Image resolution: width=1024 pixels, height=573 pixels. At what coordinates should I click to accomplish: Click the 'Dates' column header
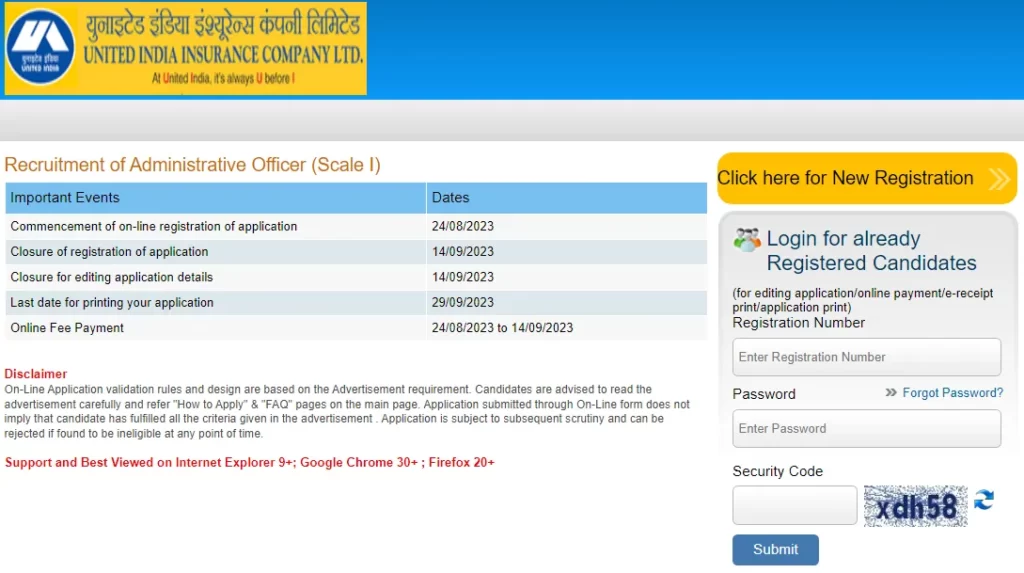(567, 197)
